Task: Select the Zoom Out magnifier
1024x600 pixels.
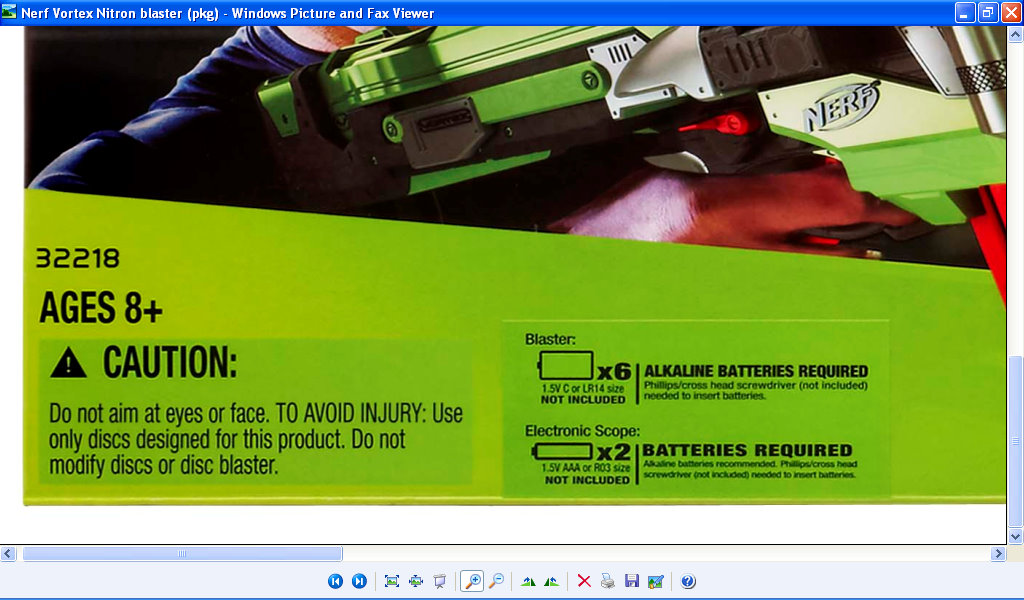Action: (496, 581)
